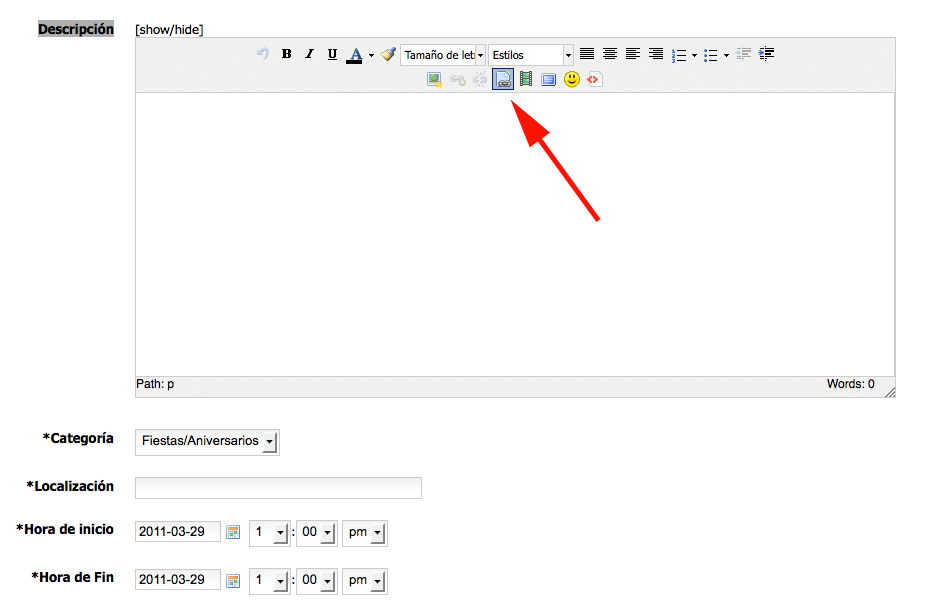Open Hora de Fin minutes dropdown
936x607 pixels.
coord(317,581)
